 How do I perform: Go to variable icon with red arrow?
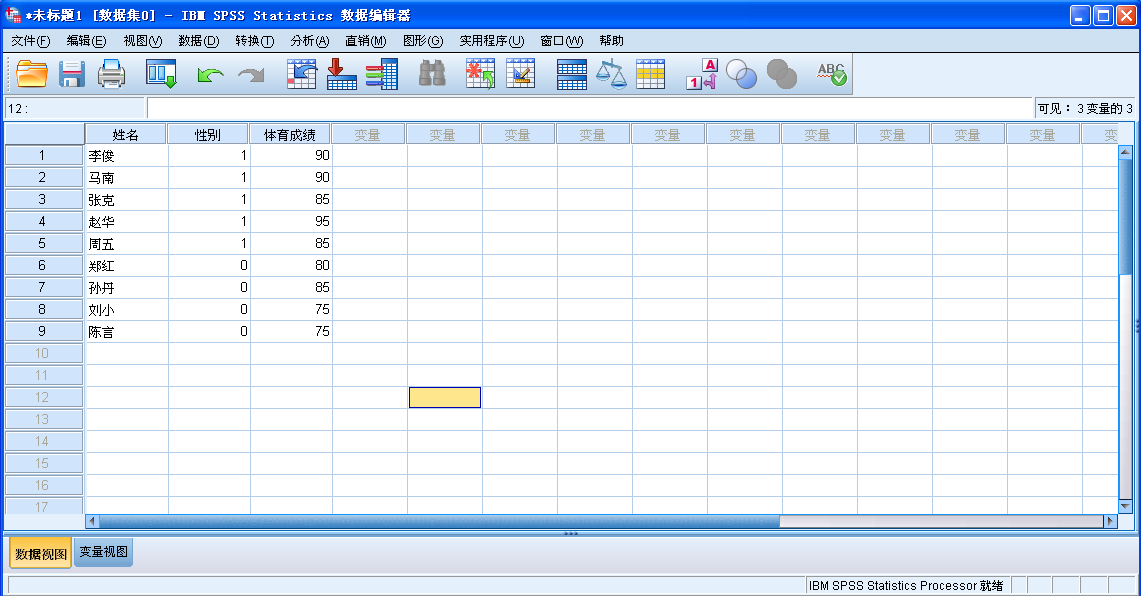pyautogui.click(x=341, y=74)
